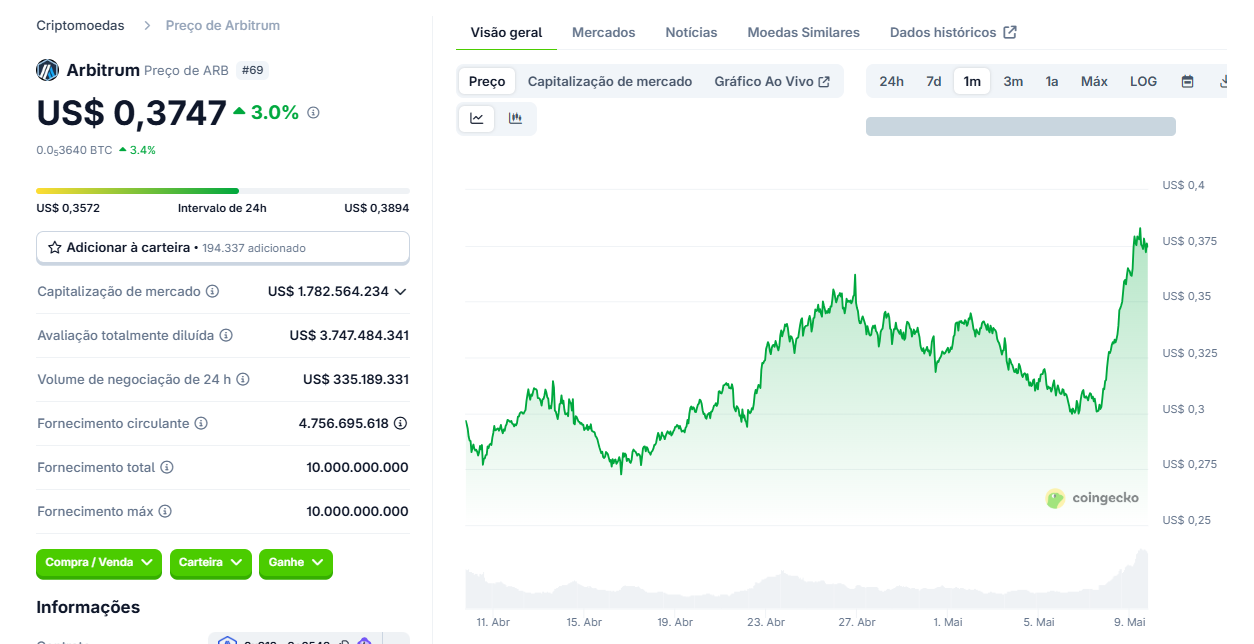Click the US$ 335.189.331 volume value

coord(356,379)
